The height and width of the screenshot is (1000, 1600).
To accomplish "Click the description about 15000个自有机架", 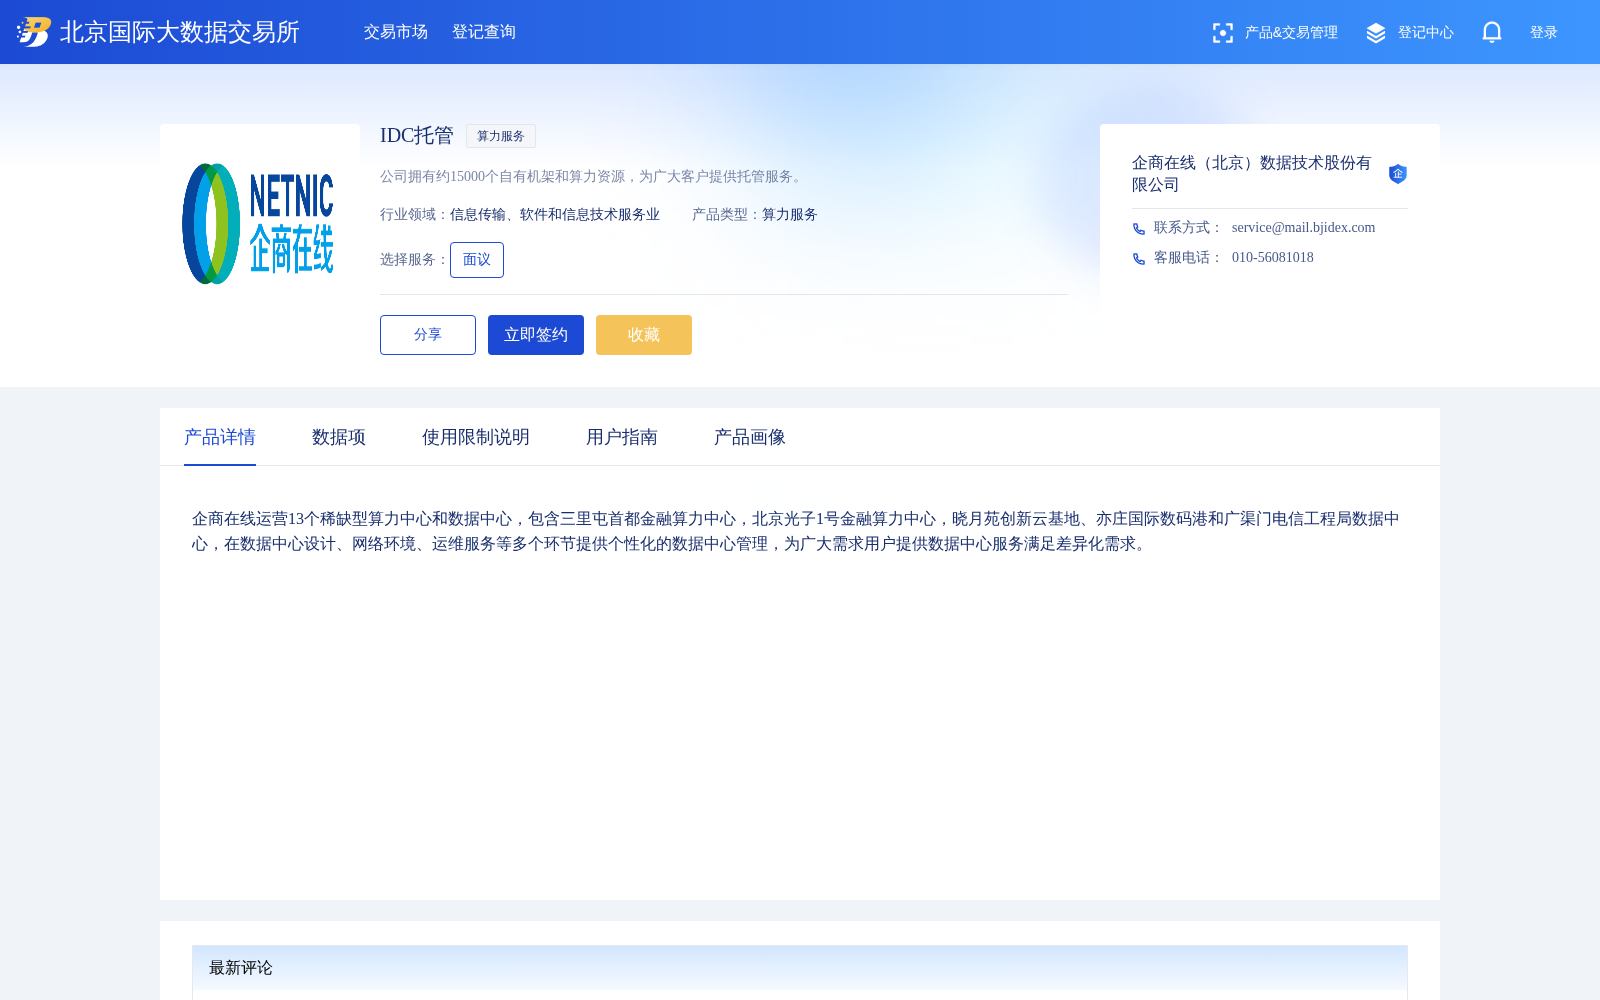I will (x=593, y=177).
